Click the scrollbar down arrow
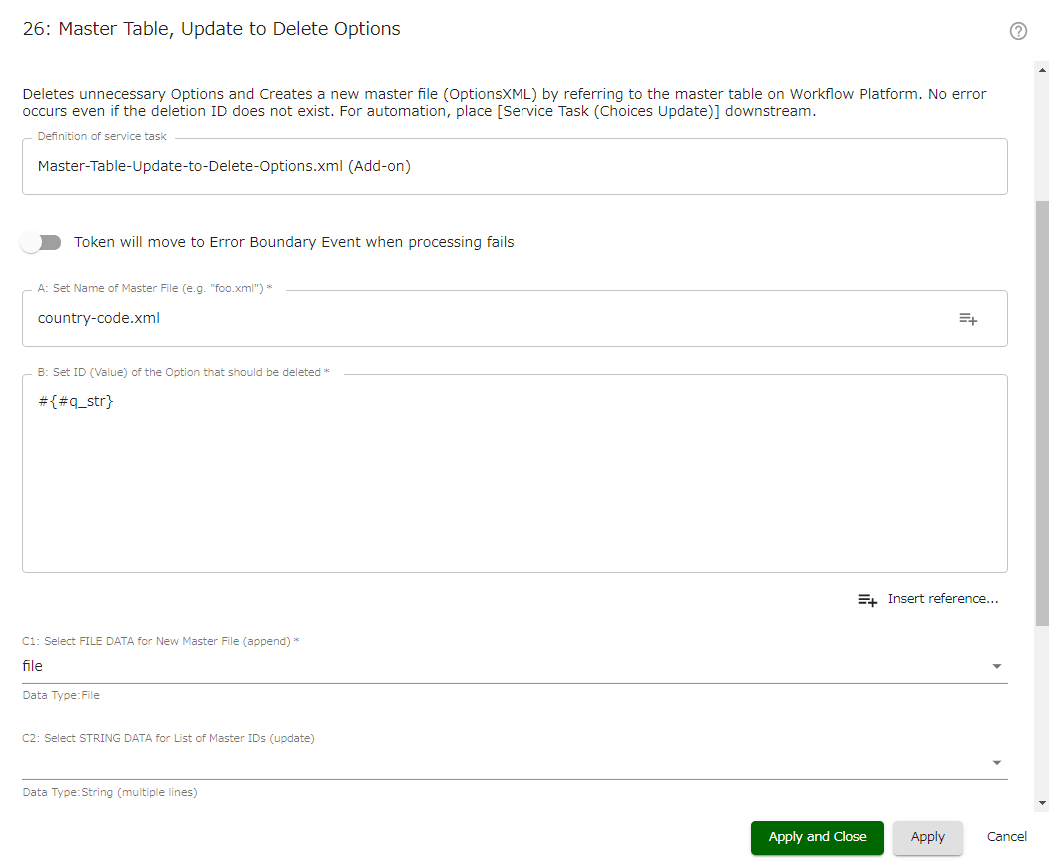The width and height of the screenshot is (1049, 862). pyautogui.click(x=1040, y=800)
